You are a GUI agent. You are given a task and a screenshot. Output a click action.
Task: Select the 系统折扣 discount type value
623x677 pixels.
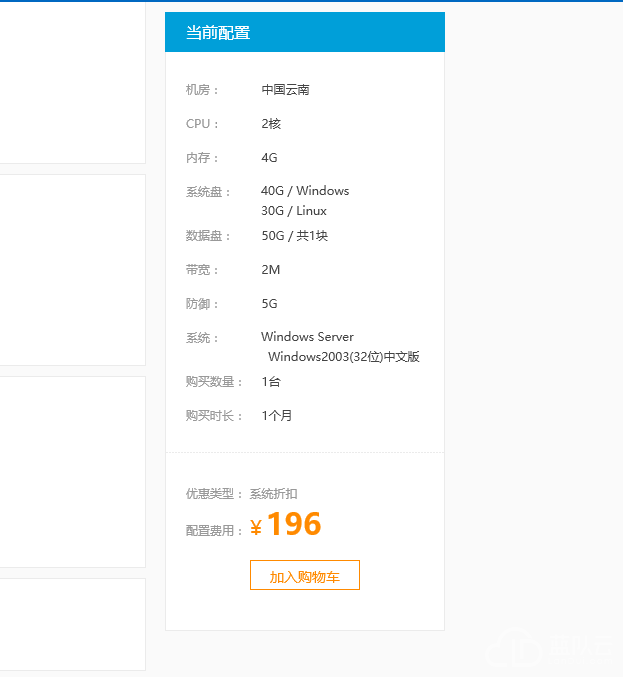(x=274, y=494)
